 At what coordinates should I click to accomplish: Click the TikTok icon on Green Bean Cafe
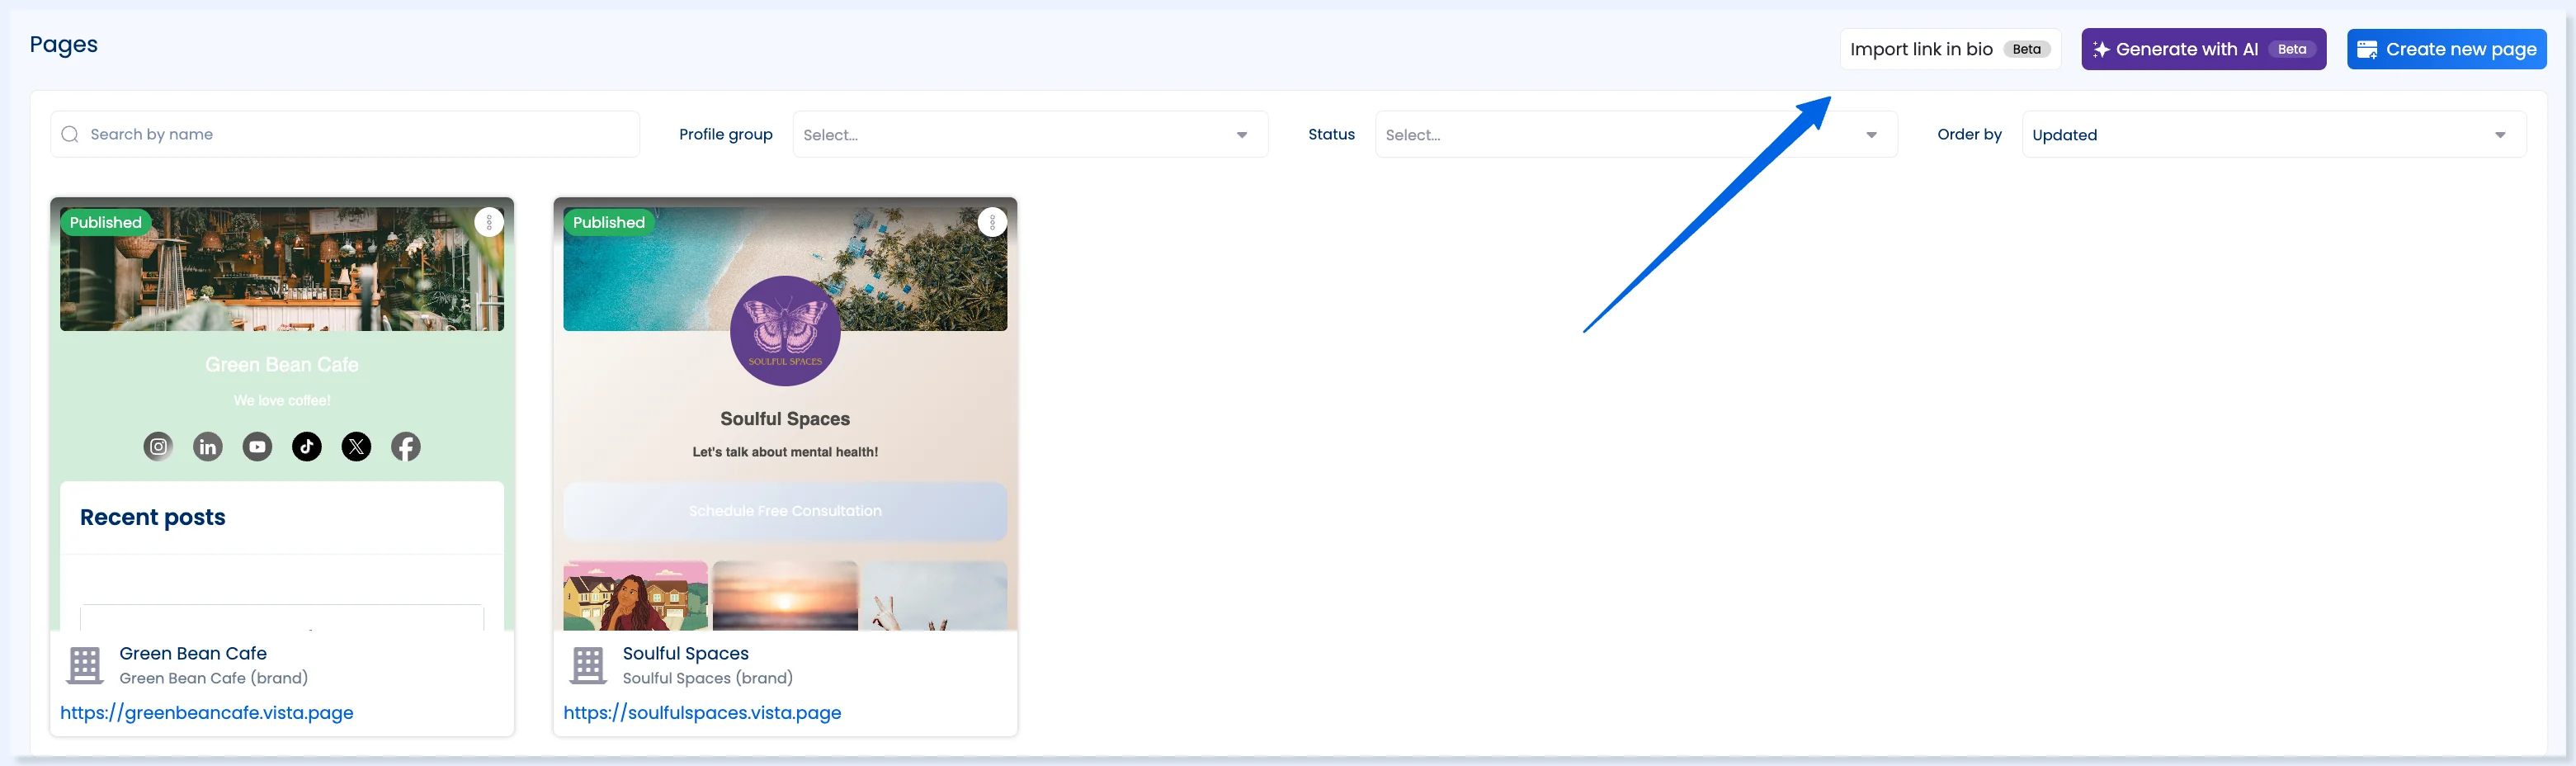point(307,446)
